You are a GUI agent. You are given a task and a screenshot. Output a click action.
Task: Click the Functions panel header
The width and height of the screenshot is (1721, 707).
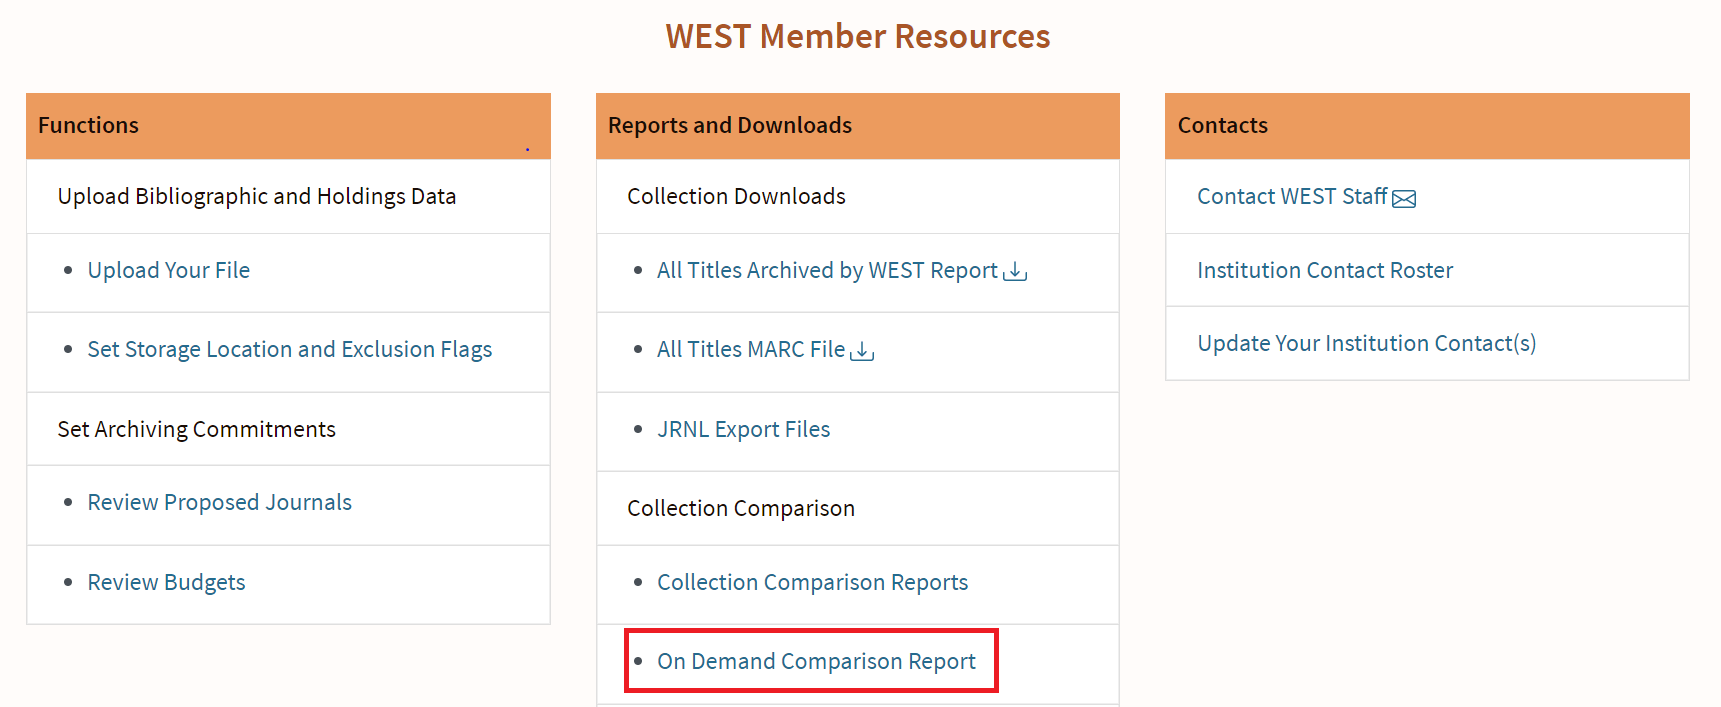click(x=288, y=126)
